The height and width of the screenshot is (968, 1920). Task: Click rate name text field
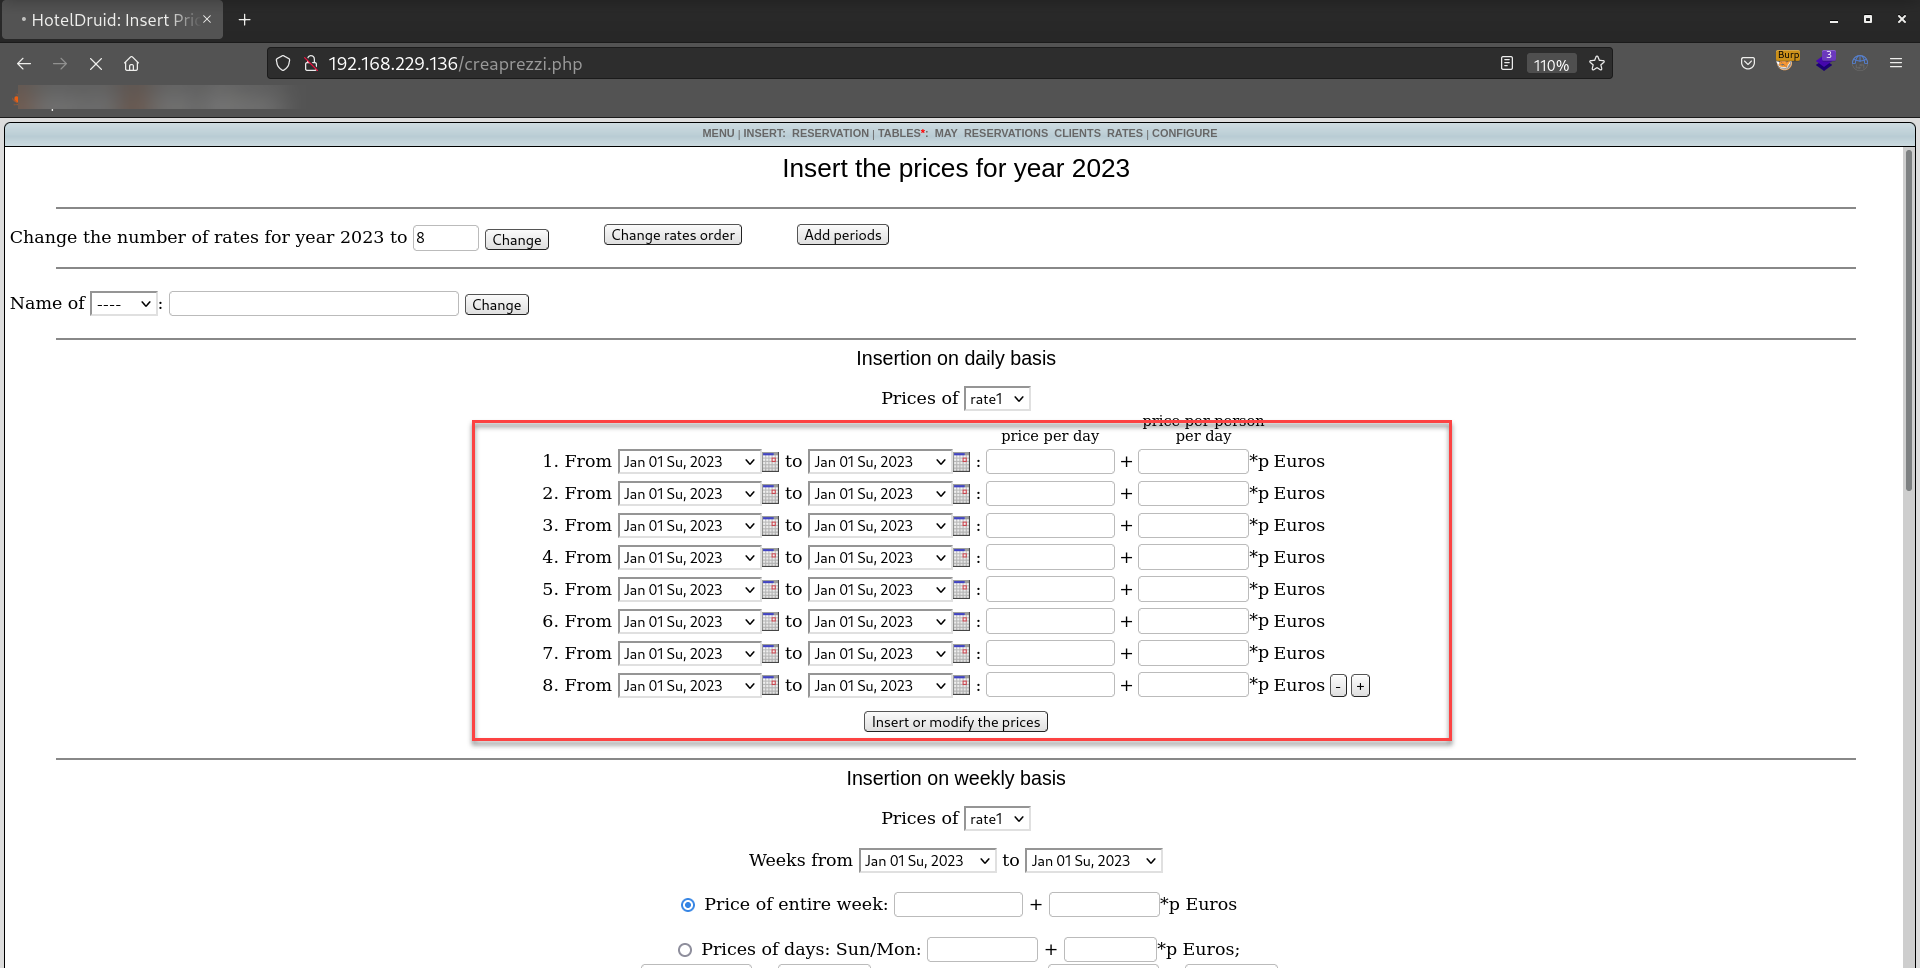(x=314, y=304)
